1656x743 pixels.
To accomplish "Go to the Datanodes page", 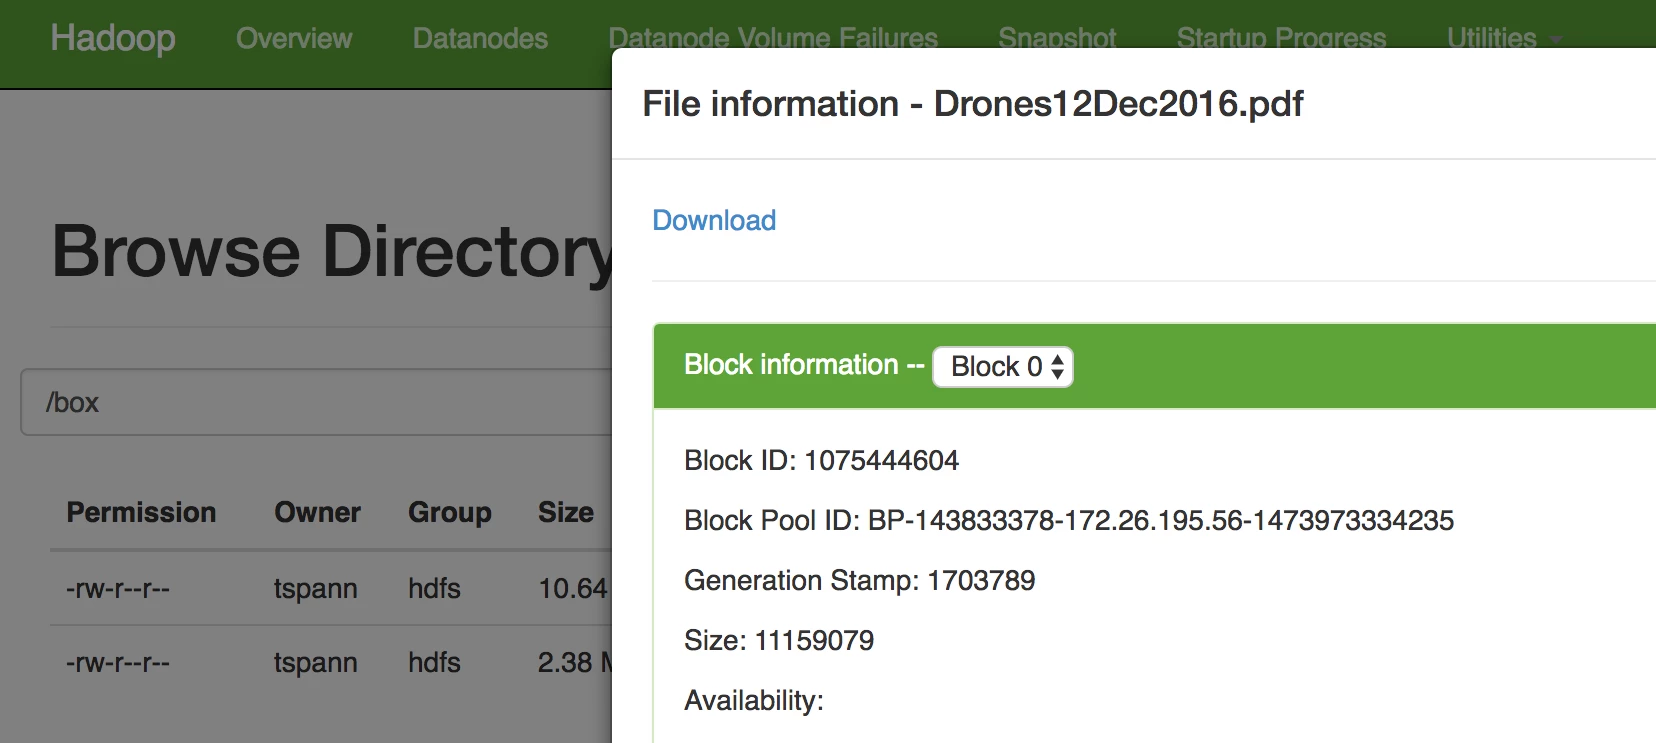I will 480,38.
